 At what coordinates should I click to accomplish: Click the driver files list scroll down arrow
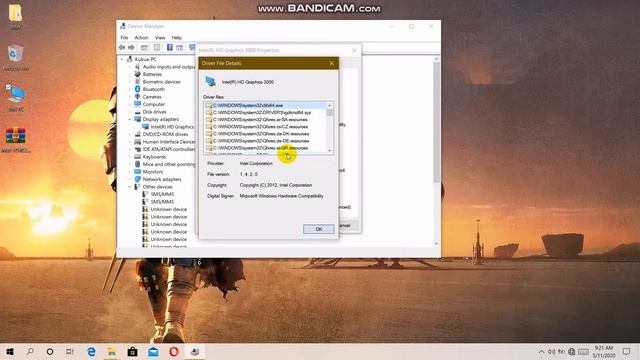pyautogui.click(x=330, y=151)
